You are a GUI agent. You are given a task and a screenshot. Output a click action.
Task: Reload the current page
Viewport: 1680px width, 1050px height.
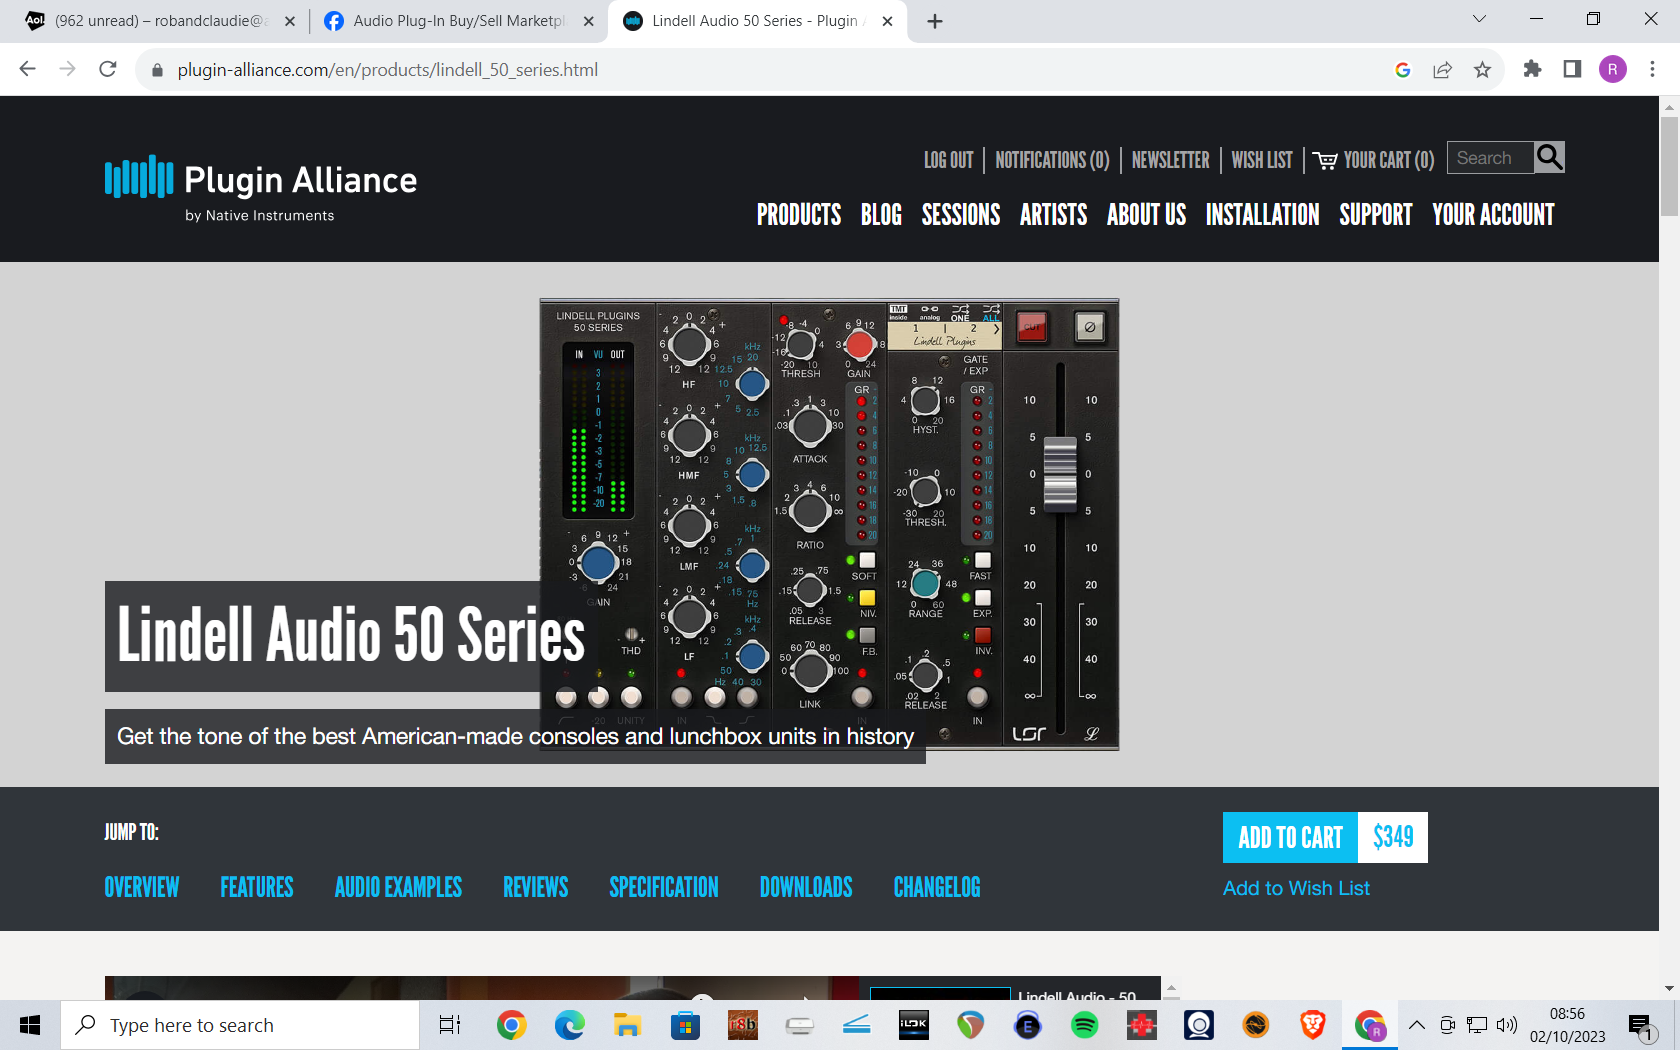(108, 69)
